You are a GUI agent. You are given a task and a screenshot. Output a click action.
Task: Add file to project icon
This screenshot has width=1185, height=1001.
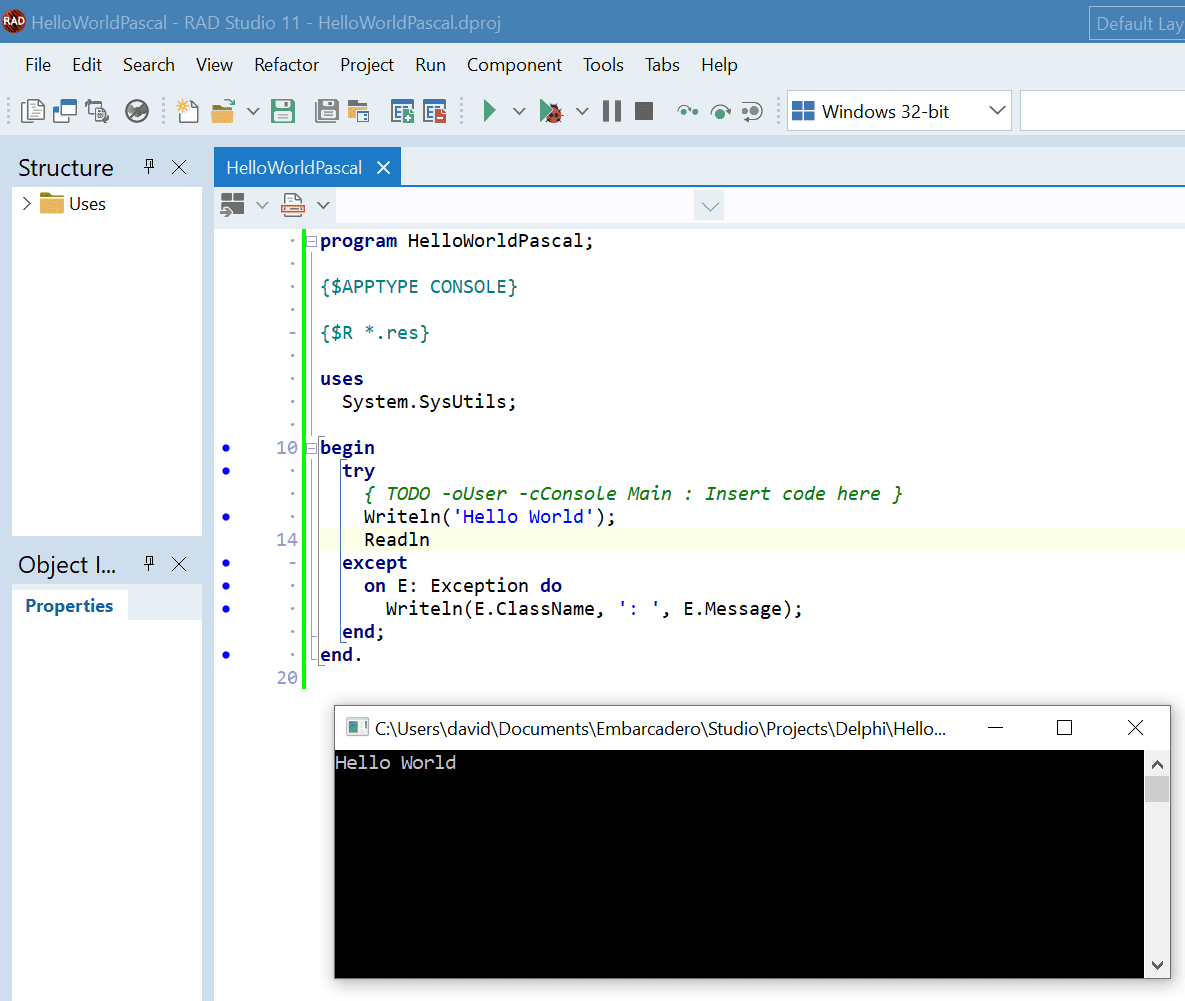click(402, 111)
